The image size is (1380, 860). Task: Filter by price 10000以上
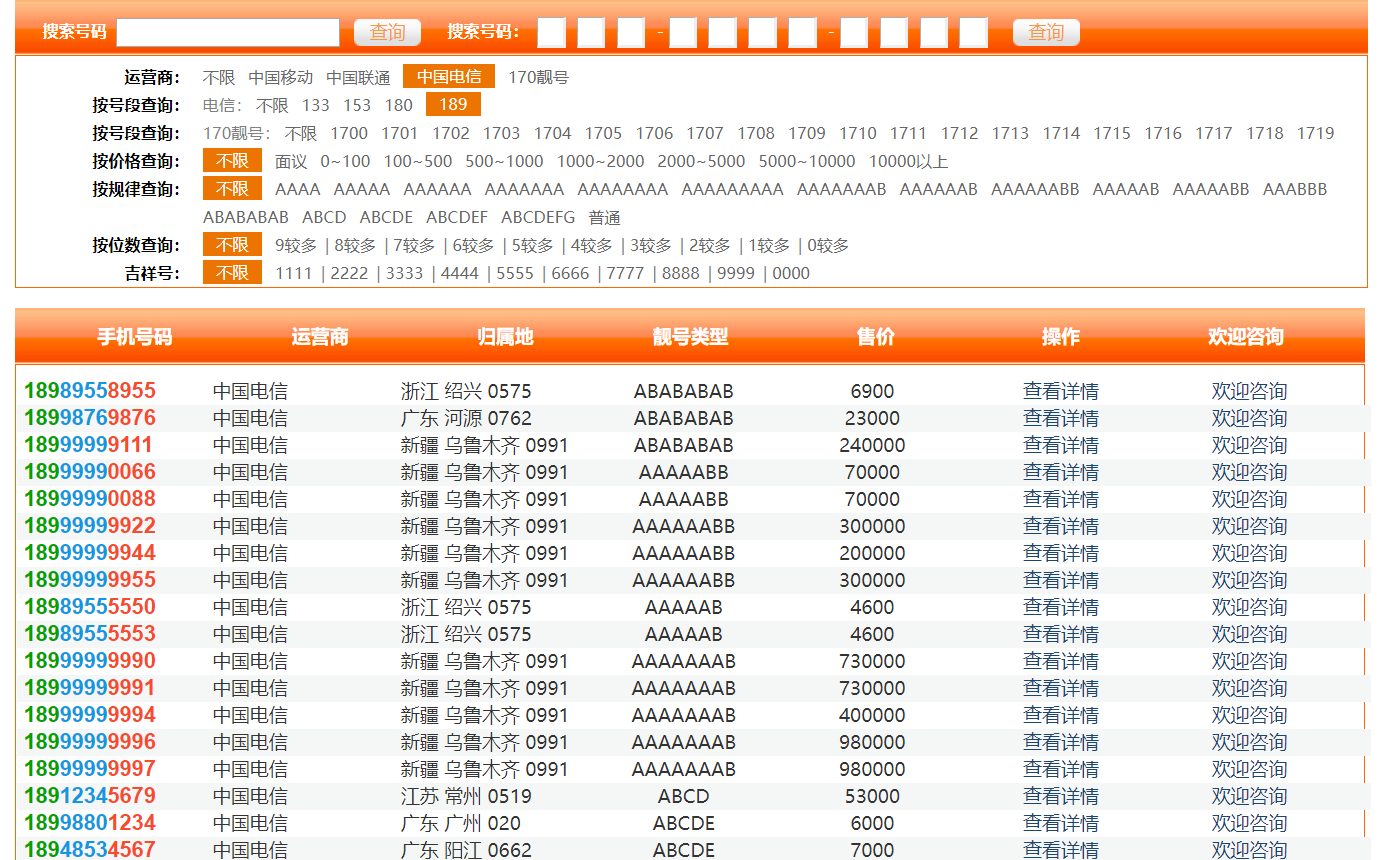coord(908,161)
